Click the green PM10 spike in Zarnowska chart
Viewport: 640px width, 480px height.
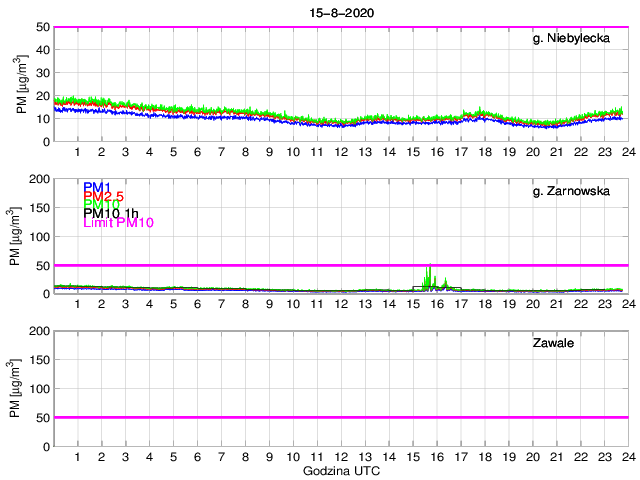point(429,275)
